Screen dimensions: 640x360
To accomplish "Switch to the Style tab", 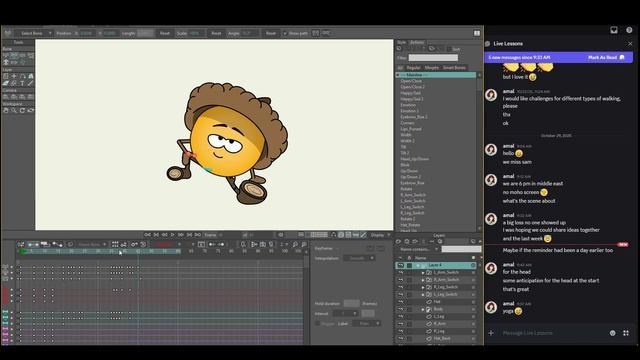I will [x=402, y=42].
